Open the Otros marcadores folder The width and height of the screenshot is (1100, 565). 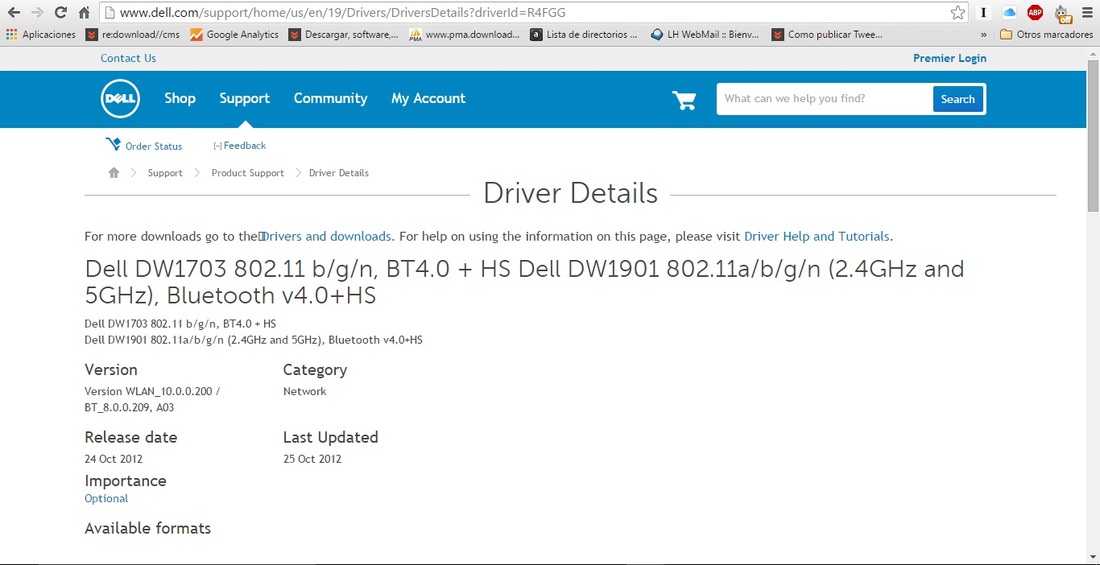click(1046, 34)
